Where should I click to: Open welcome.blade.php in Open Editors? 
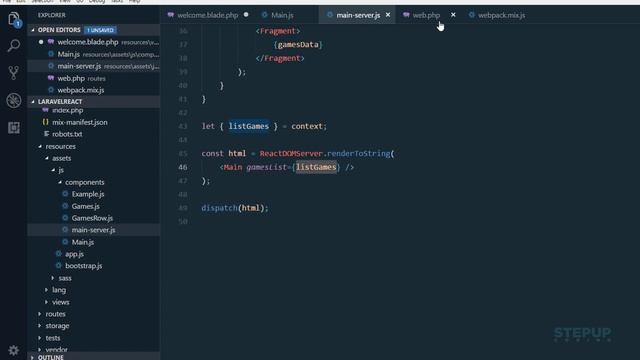tap(94, 42)
